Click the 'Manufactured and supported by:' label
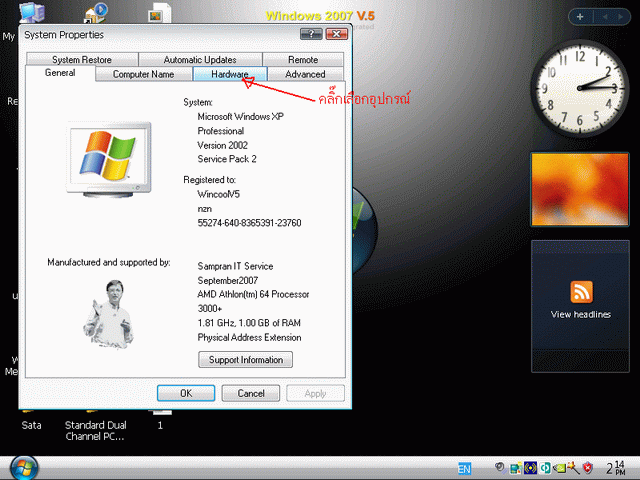Viewport: 640px width, 480px height. point(109,262)
